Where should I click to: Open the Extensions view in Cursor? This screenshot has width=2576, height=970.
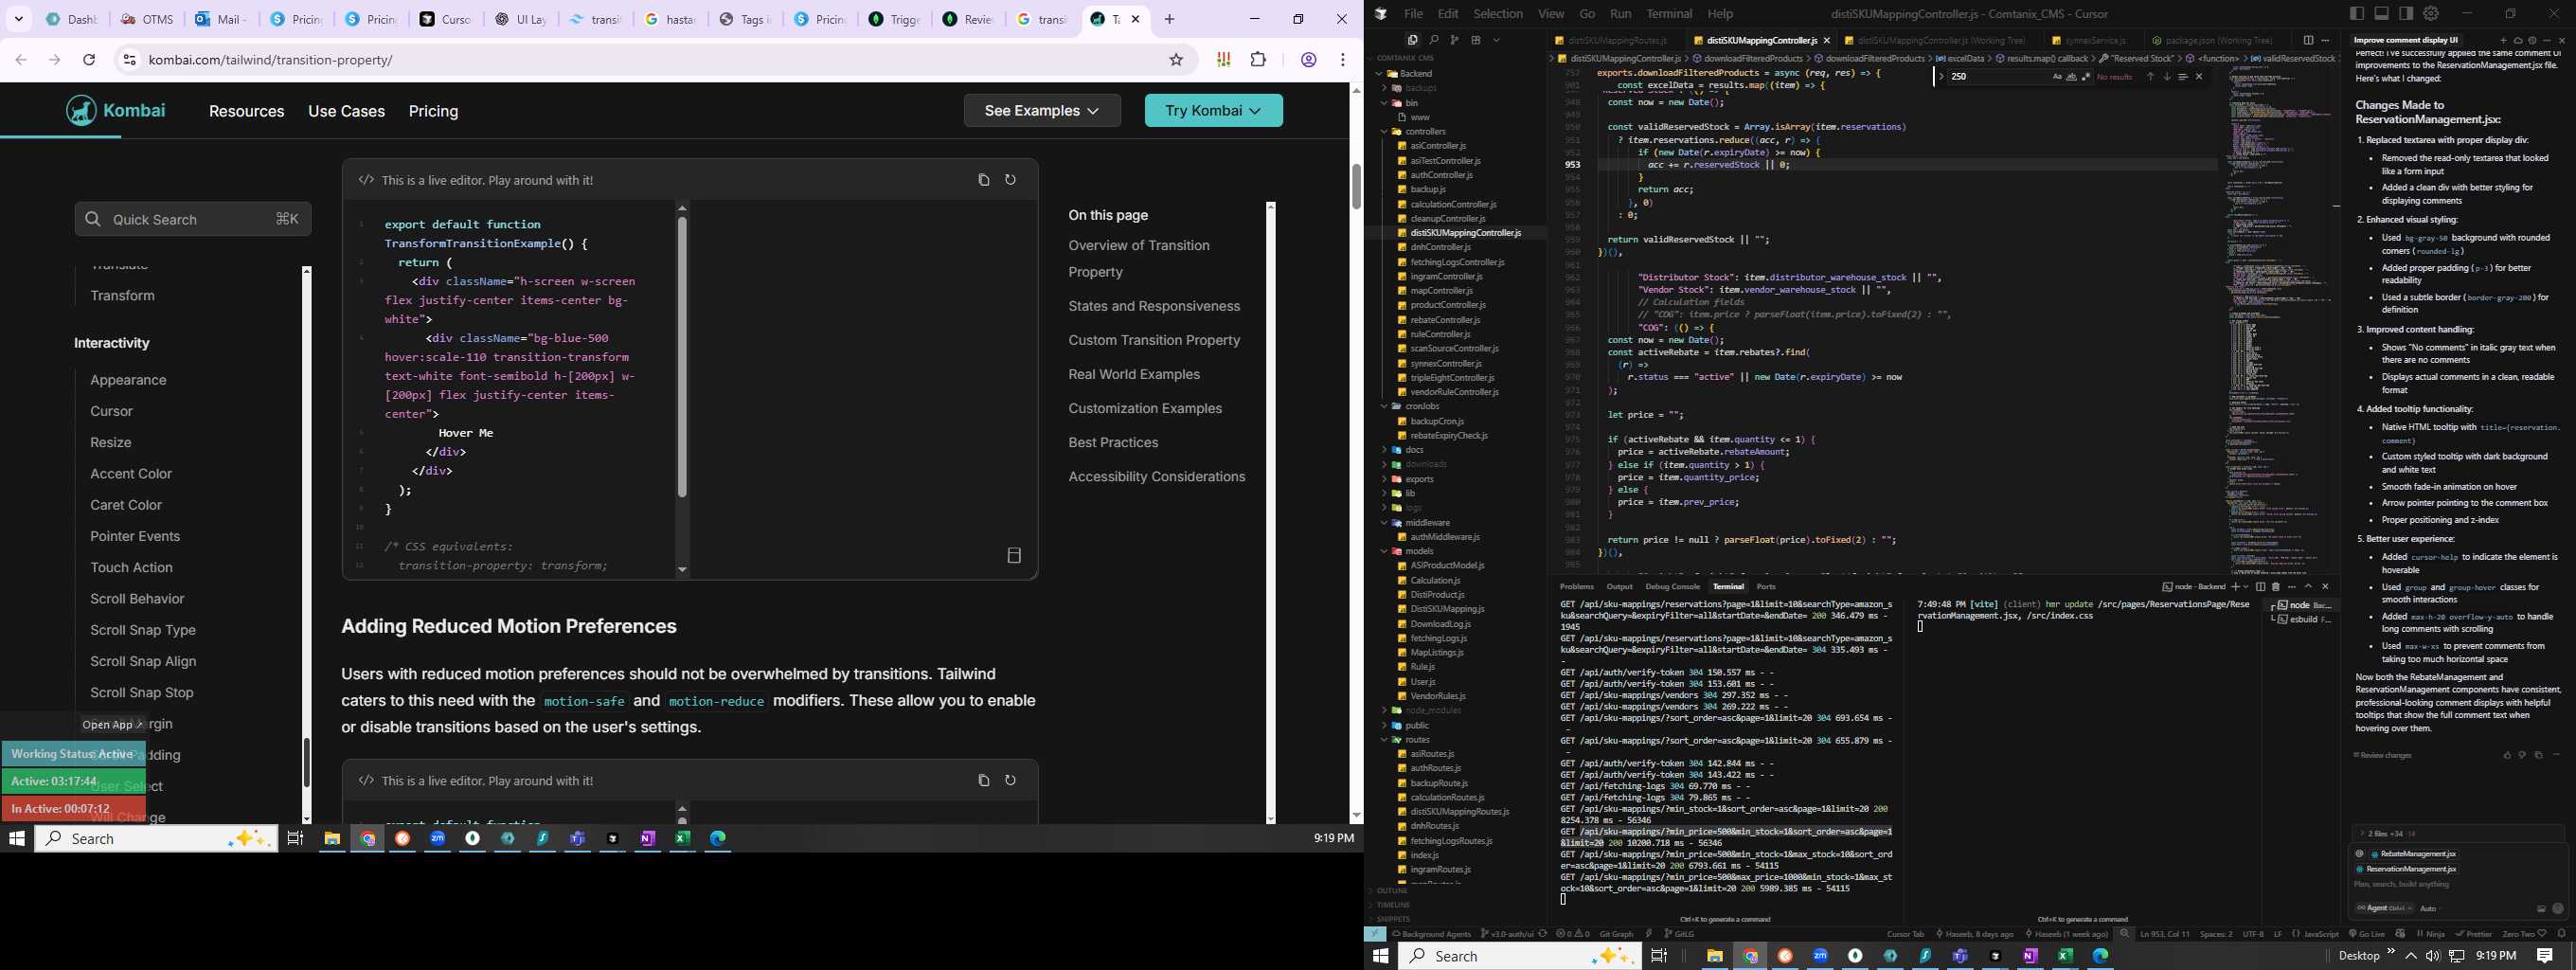point(1475,40)
